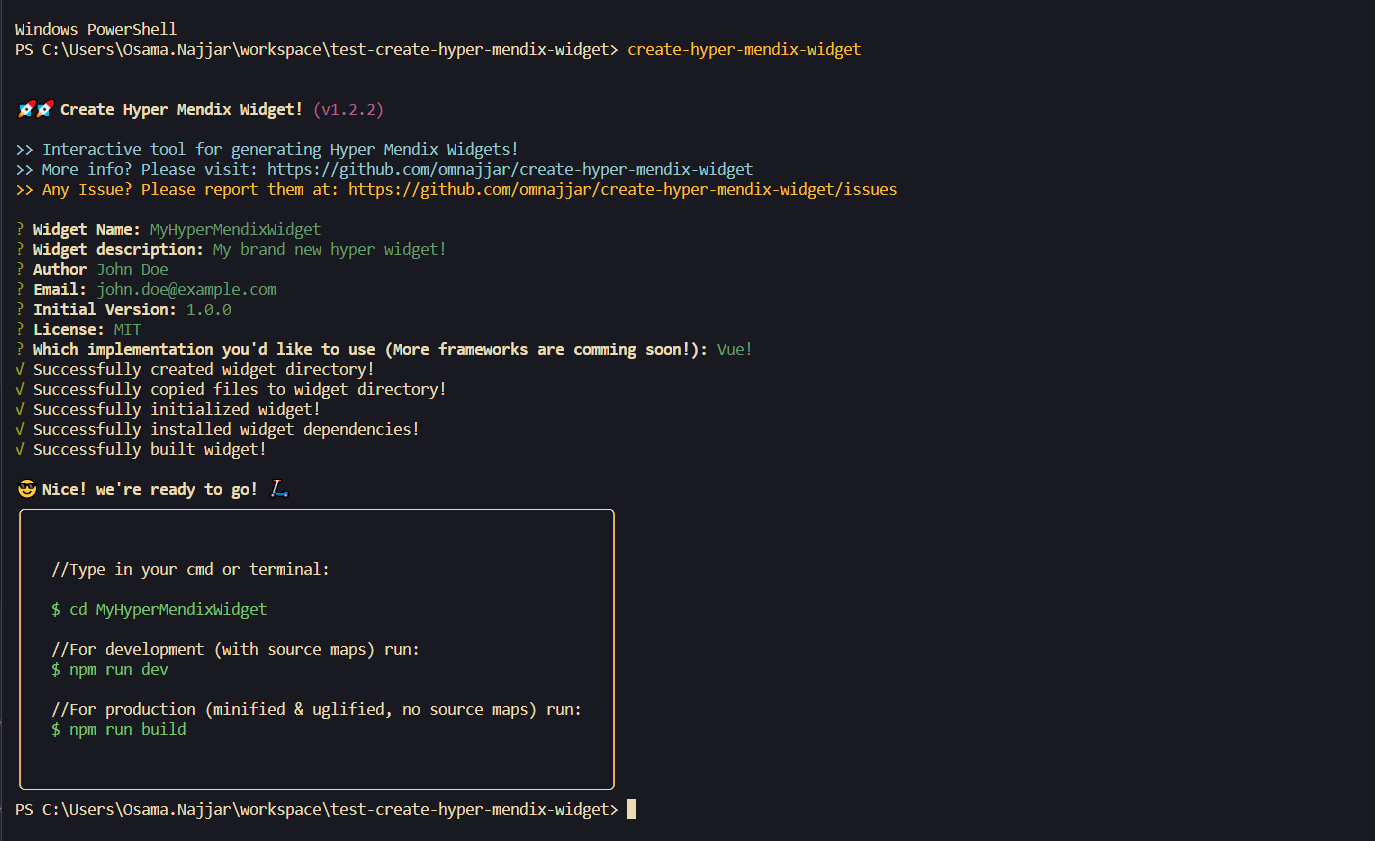Click the comment '//Type in your cmd or terminal:'
Image resolution: width=1375 pixels, height=841 pixels.
(x=190, y=569)
